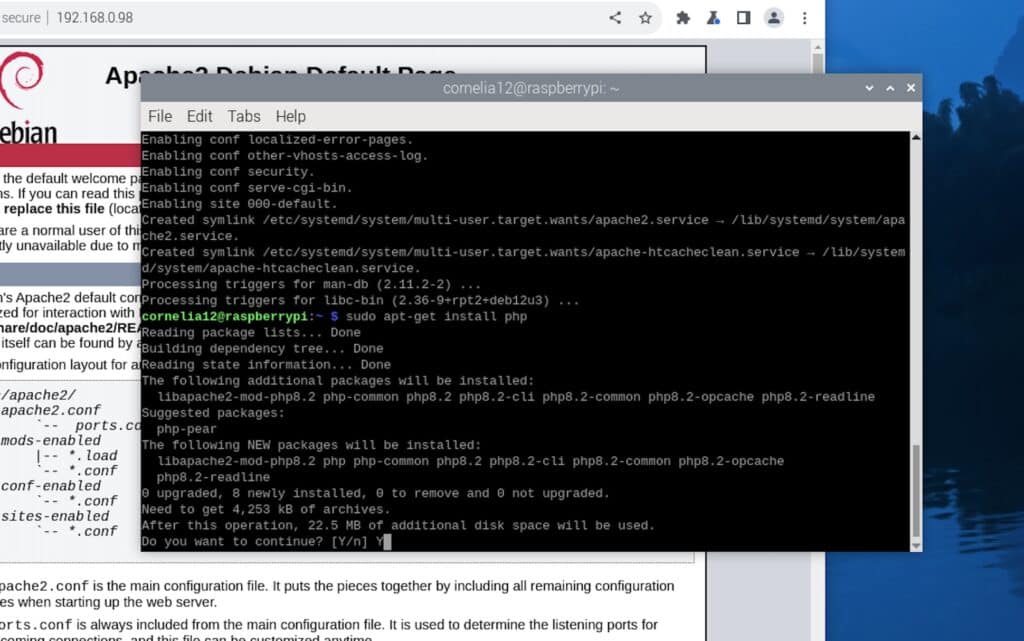The image size is (1024, 641).
Task: Toggle the browser side panel icon
Action: (743, 18)
